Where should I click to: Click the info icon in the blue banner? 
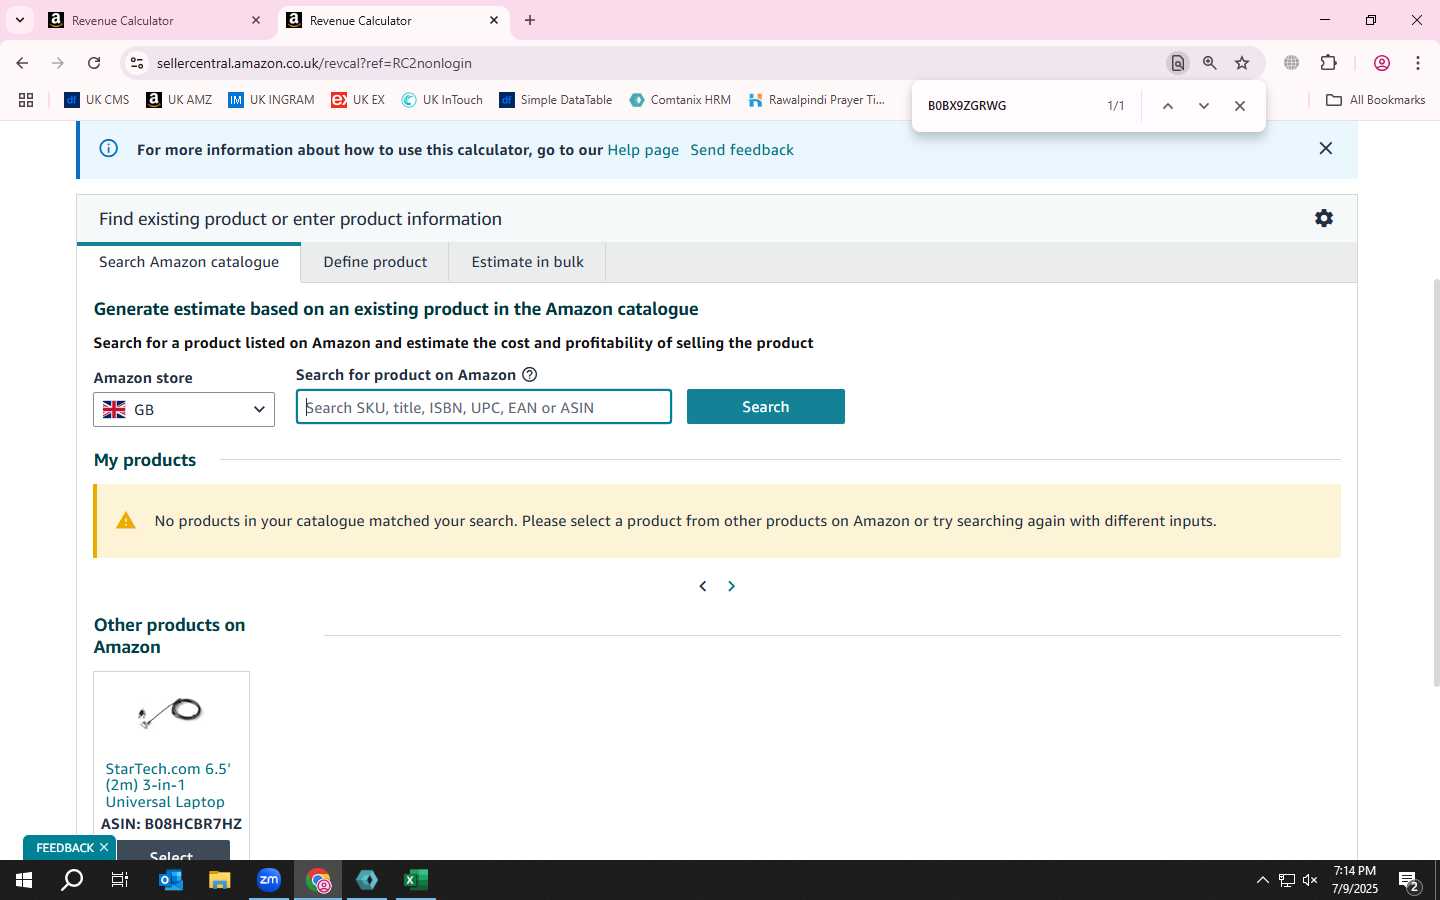coord(109,149)
